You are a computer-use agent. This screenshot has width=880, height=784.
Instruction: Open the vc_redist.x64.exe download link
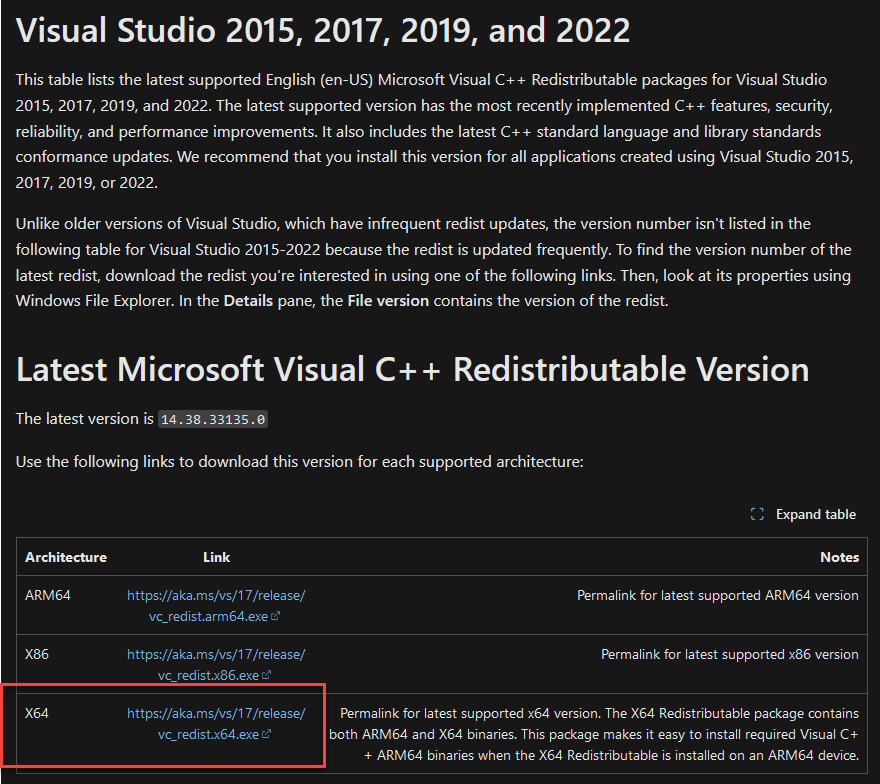(216, 723)
